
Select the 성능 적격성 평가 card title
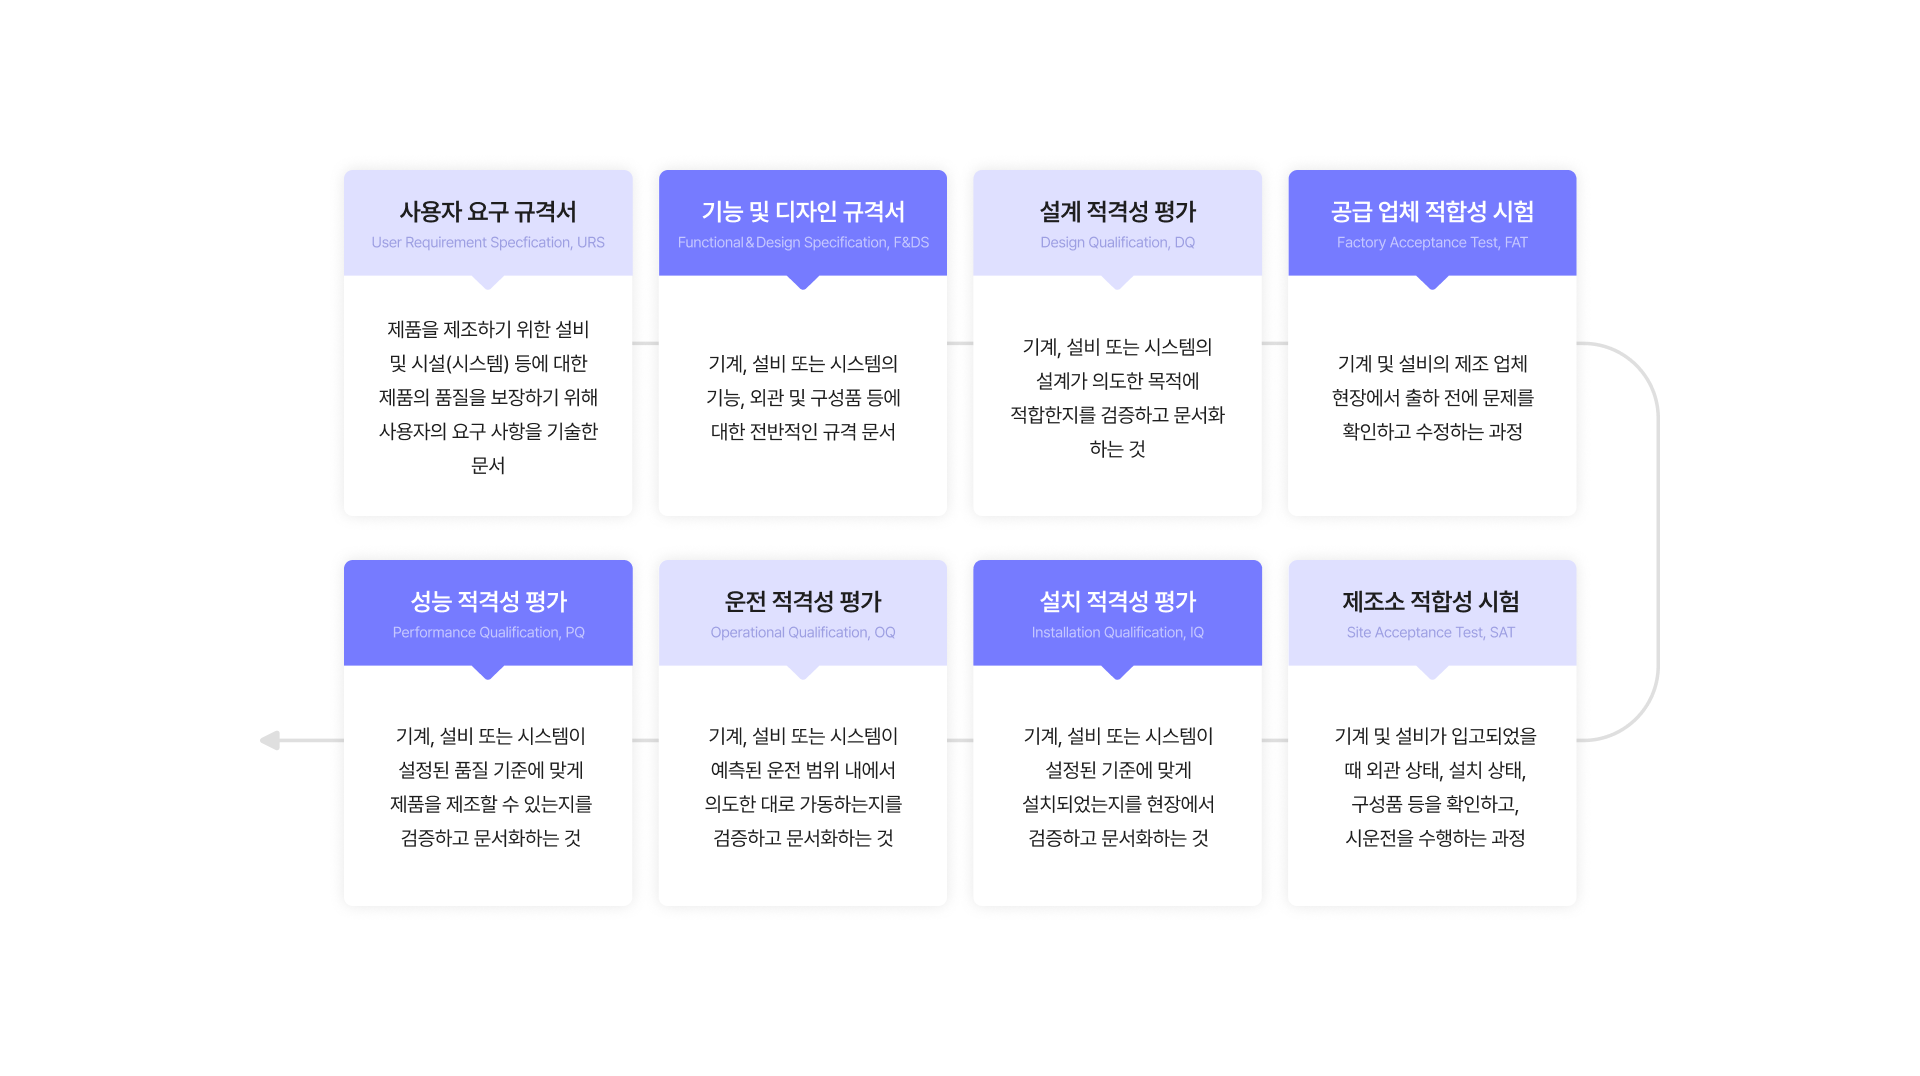(x=488, y=602)
